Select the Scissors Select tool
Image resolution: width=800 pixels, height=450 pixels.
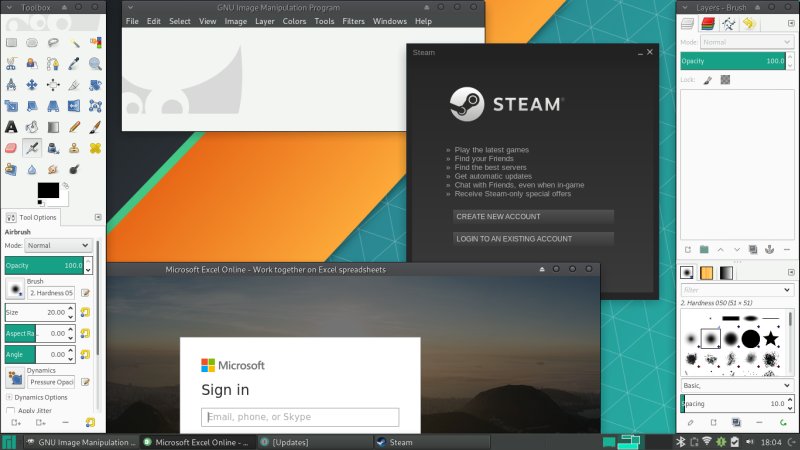(11, 64)
